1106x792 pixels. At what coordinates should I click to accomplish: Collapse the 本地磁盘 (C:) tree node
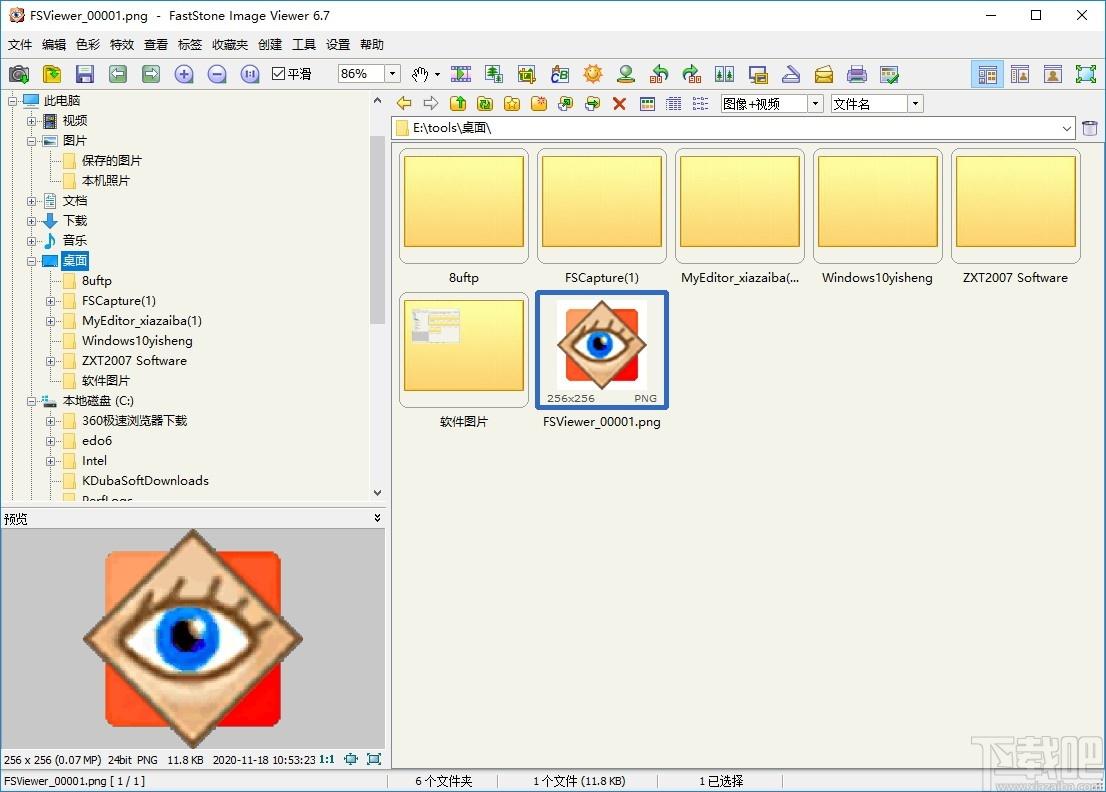(x=31, y=401)
